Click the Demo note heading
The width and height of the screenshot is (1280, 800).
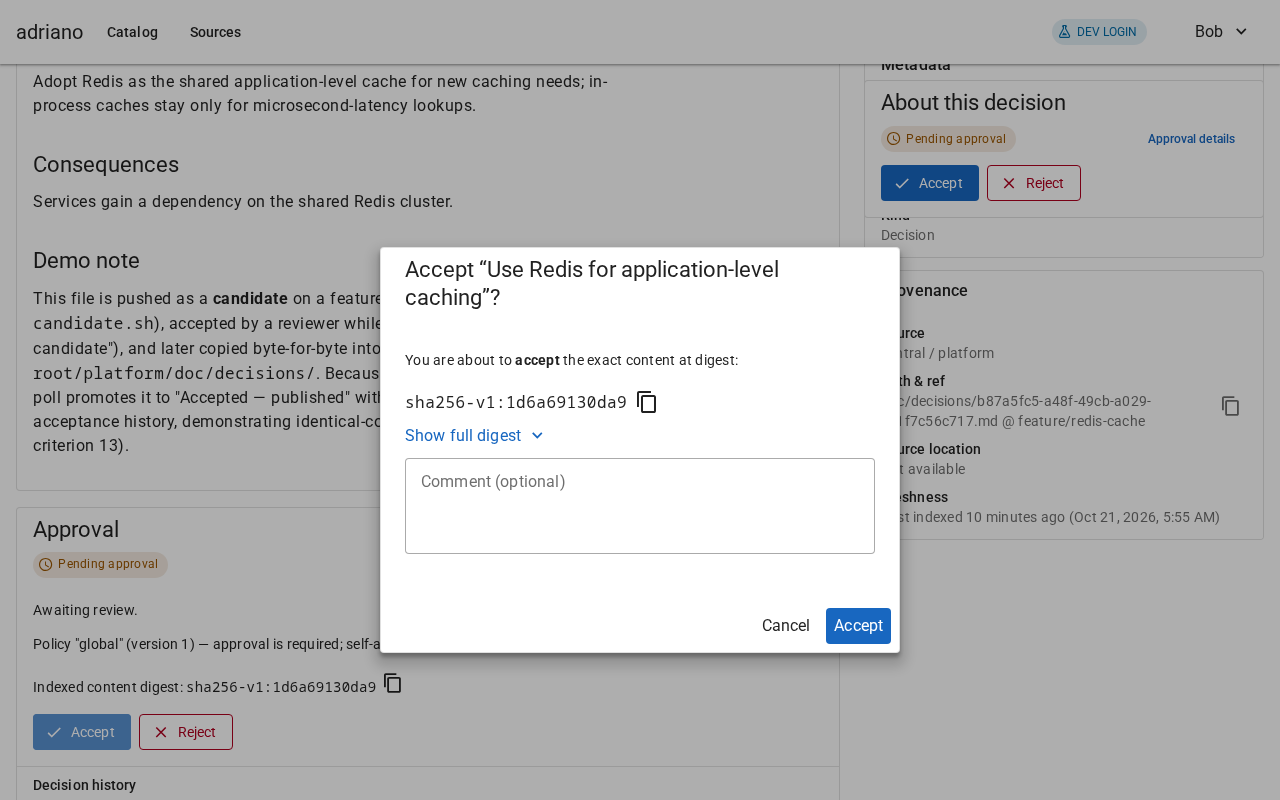[x=86, y=261]
